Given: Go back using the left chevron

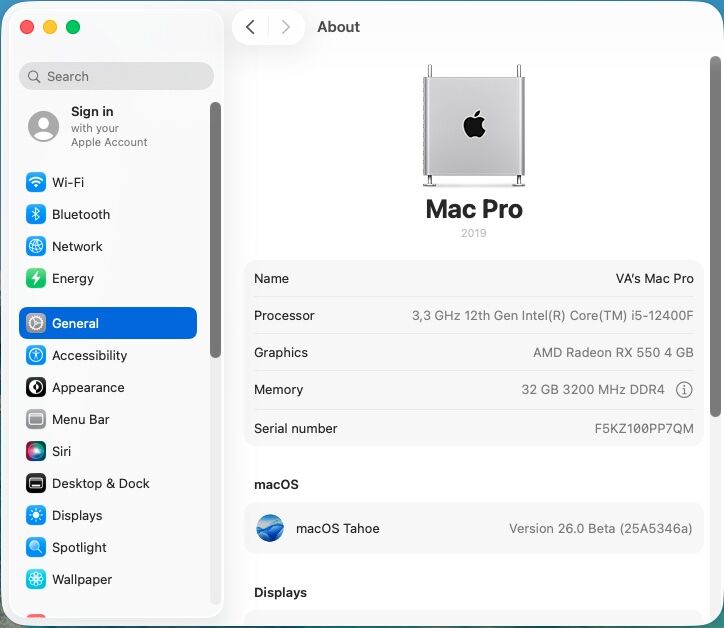Looking at the screenshot, I should click(250, 27).
